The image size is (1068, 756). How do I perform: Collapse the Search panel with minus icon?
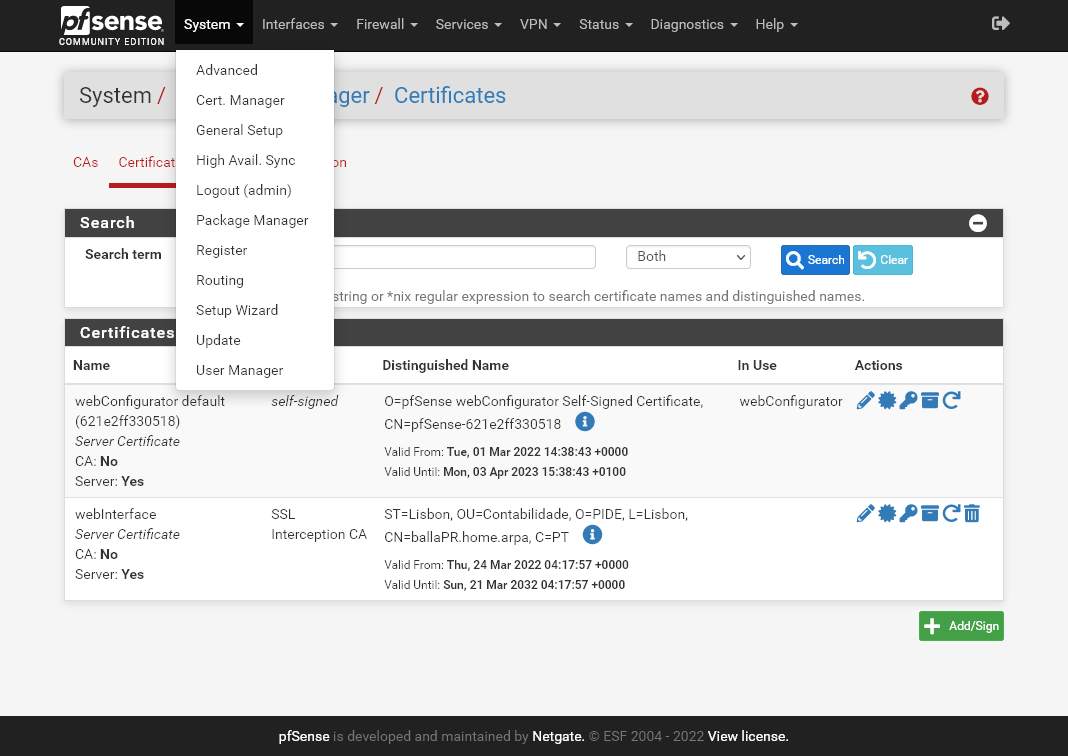coord(978,223)
